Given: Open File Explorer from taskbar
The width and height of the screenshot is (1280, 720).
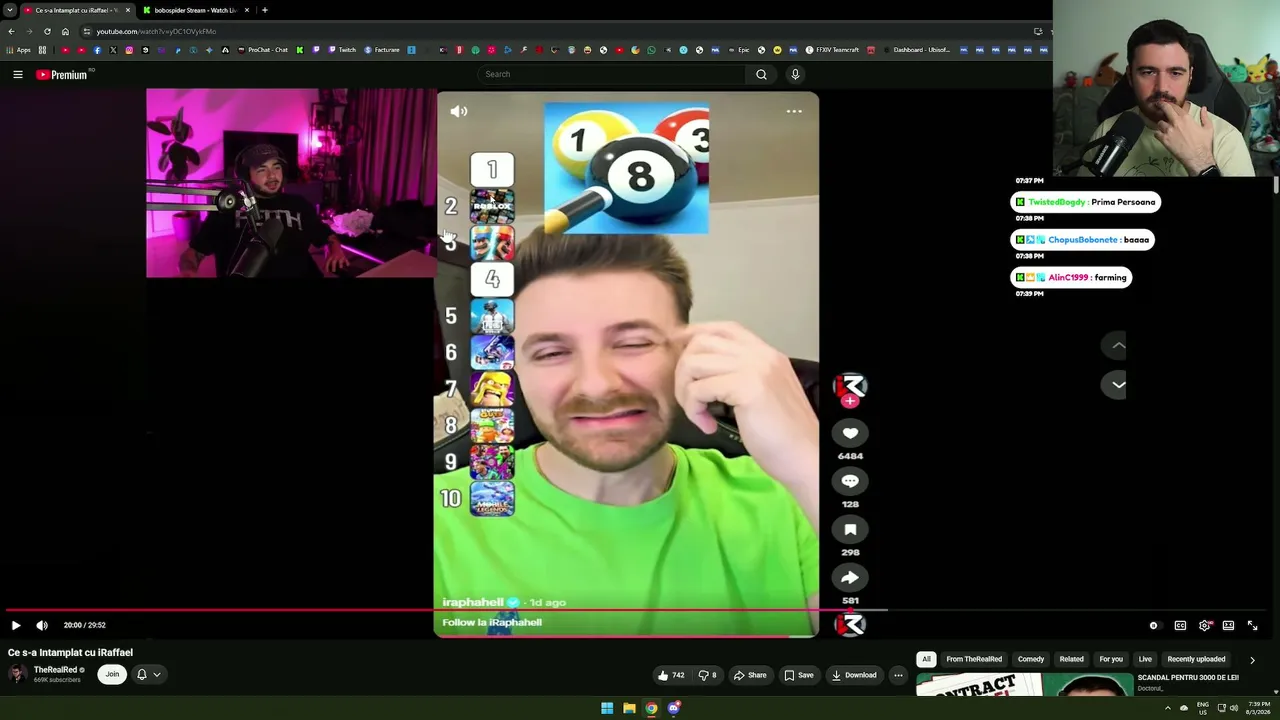Looking at the screenshot, I should (629, 708).
